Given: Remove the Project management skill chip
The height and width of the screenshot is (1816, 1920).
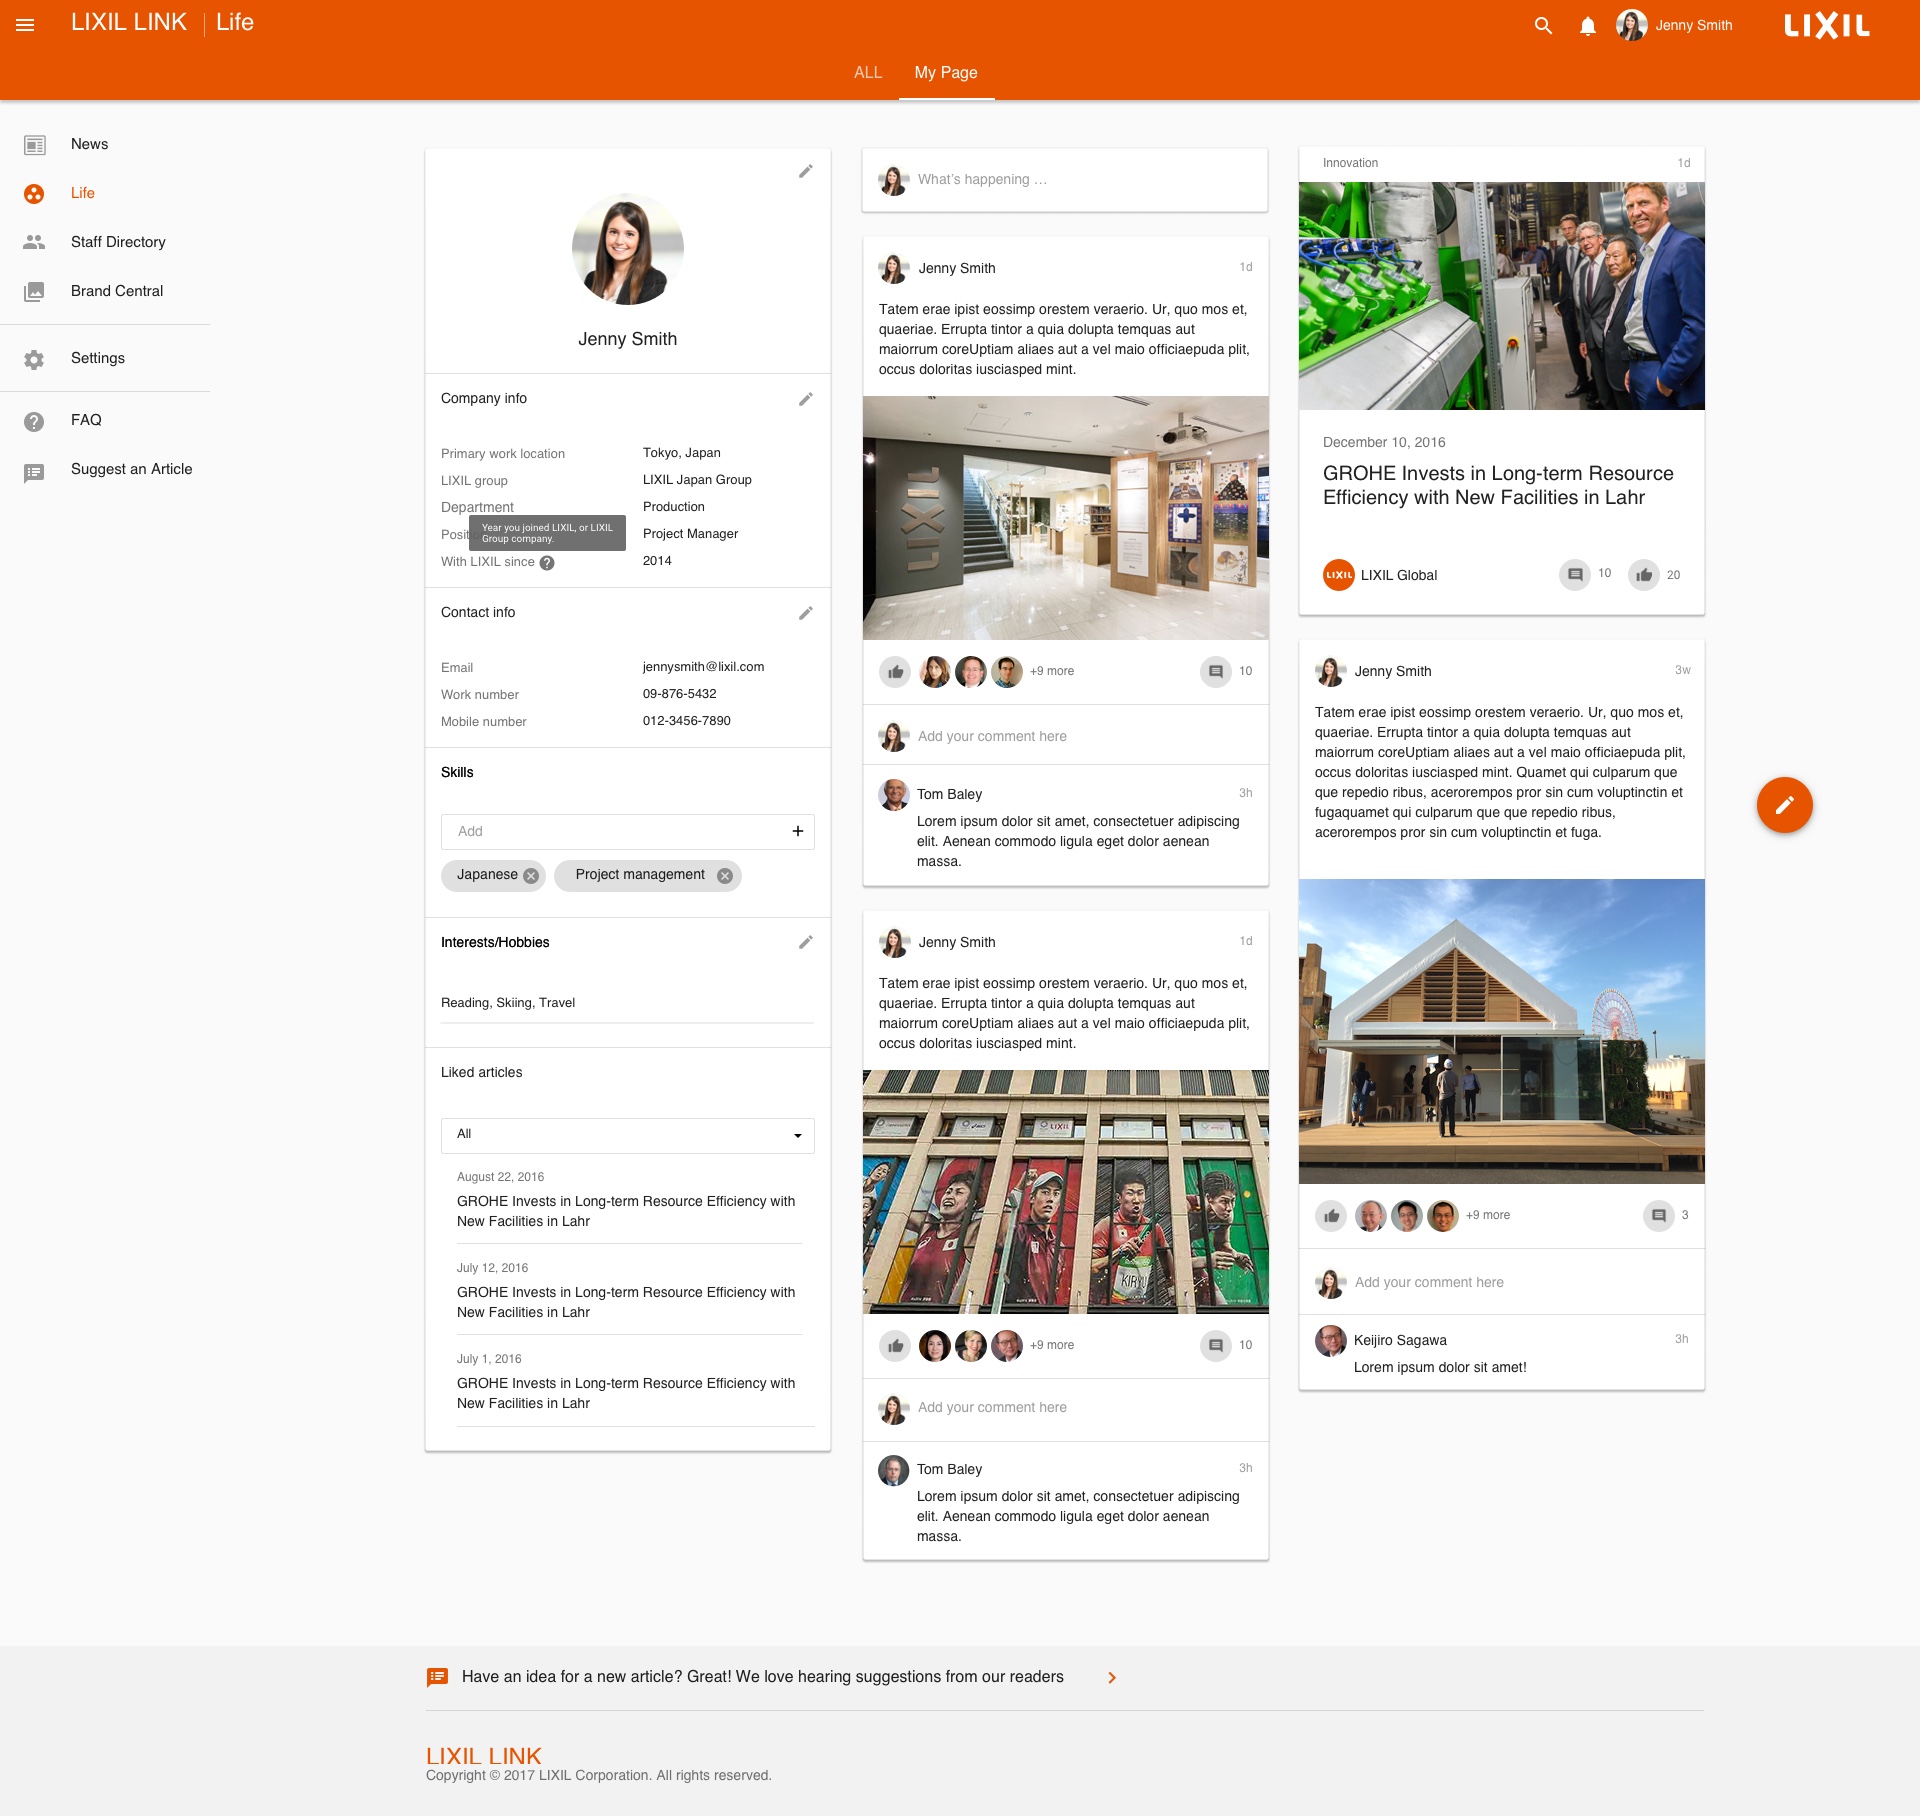Looking at the screenshot, I should pos(725,876).
